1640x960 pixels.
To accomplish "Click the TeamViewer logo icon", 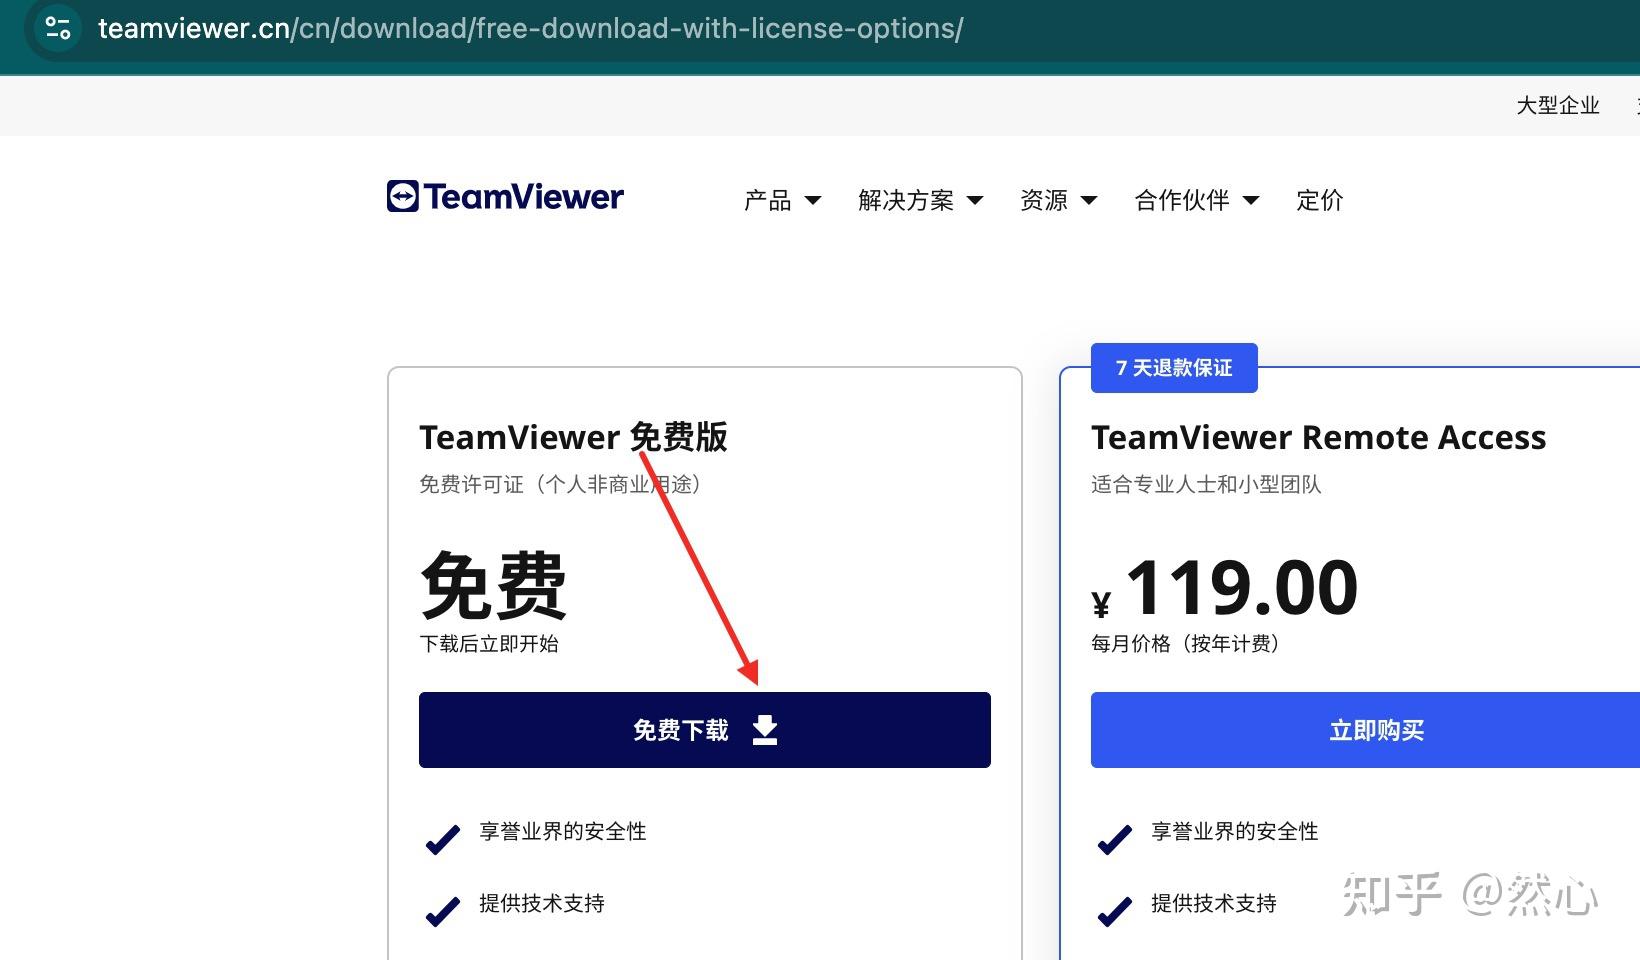I will [x=402, y=196].
